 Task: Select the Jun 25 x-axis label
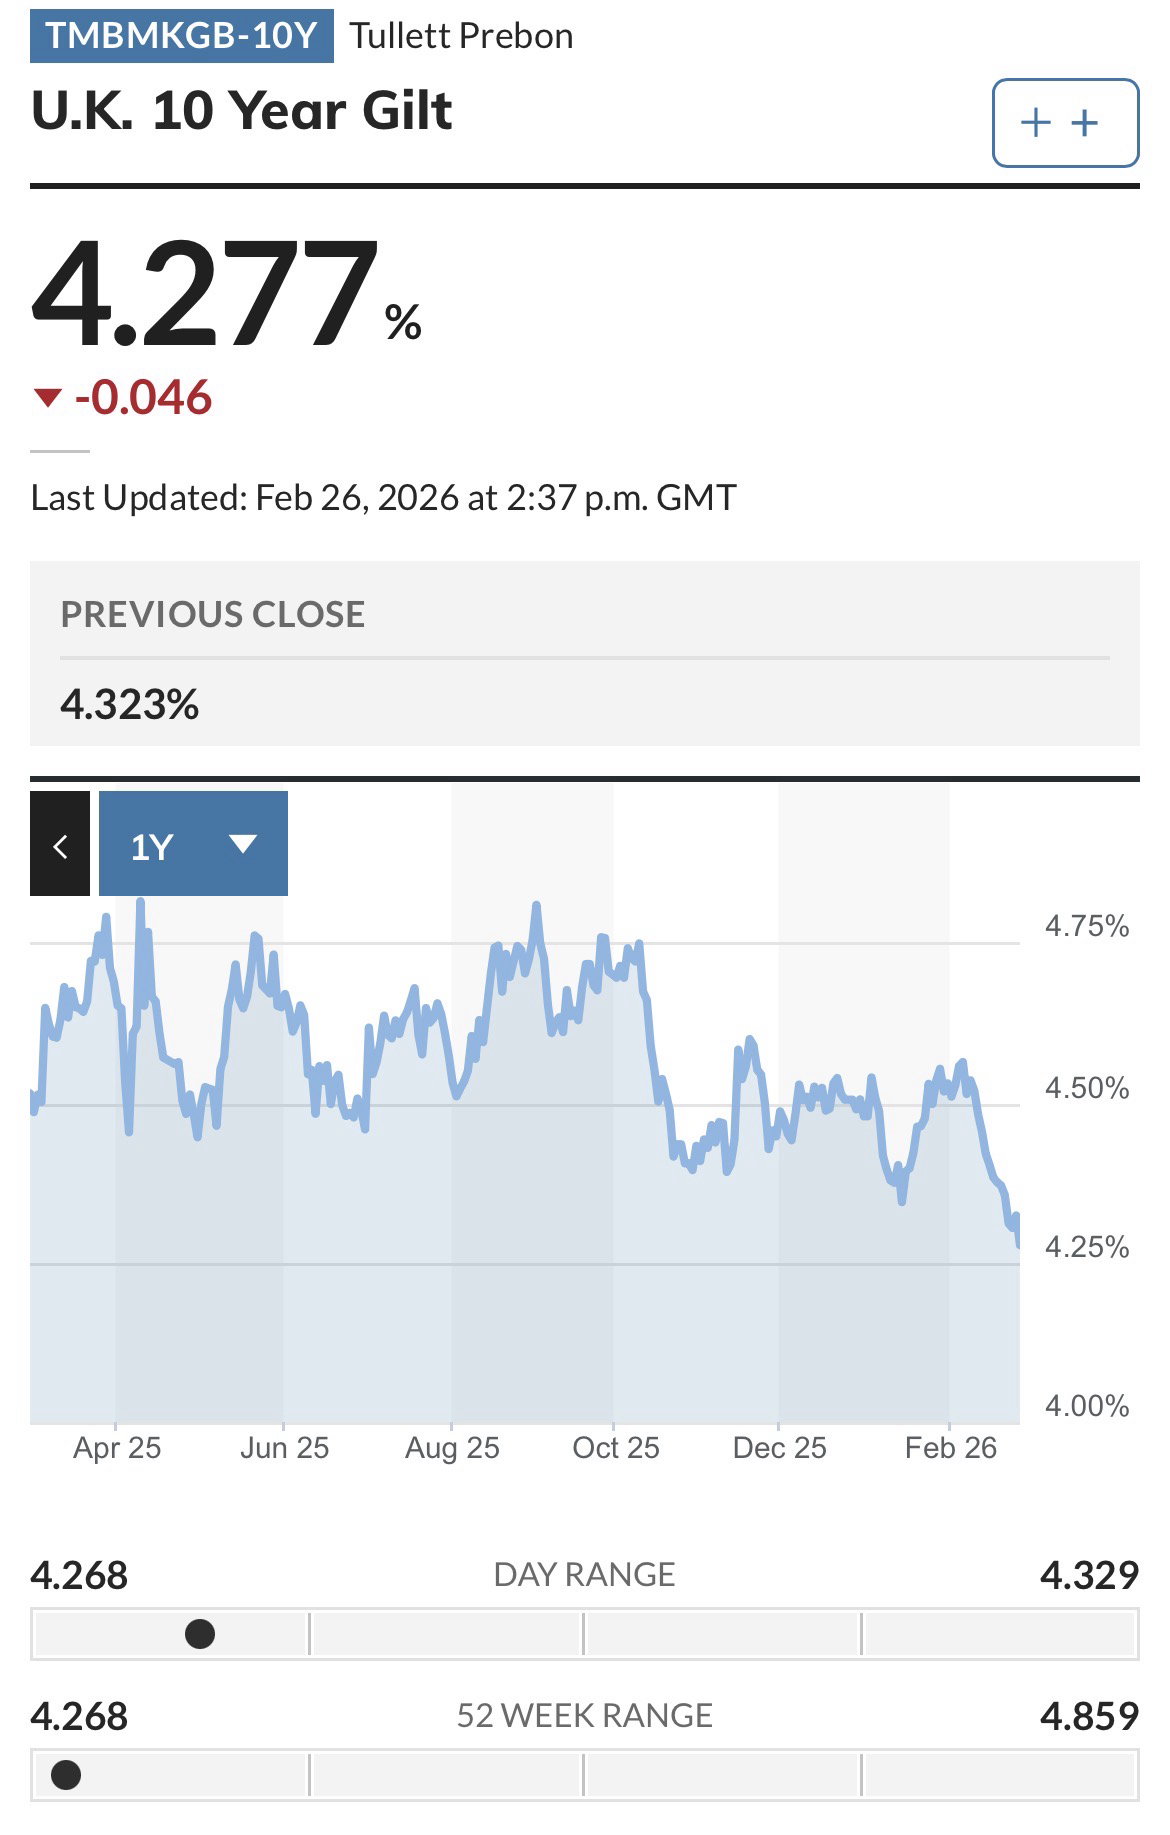(x=284, y=1448)
